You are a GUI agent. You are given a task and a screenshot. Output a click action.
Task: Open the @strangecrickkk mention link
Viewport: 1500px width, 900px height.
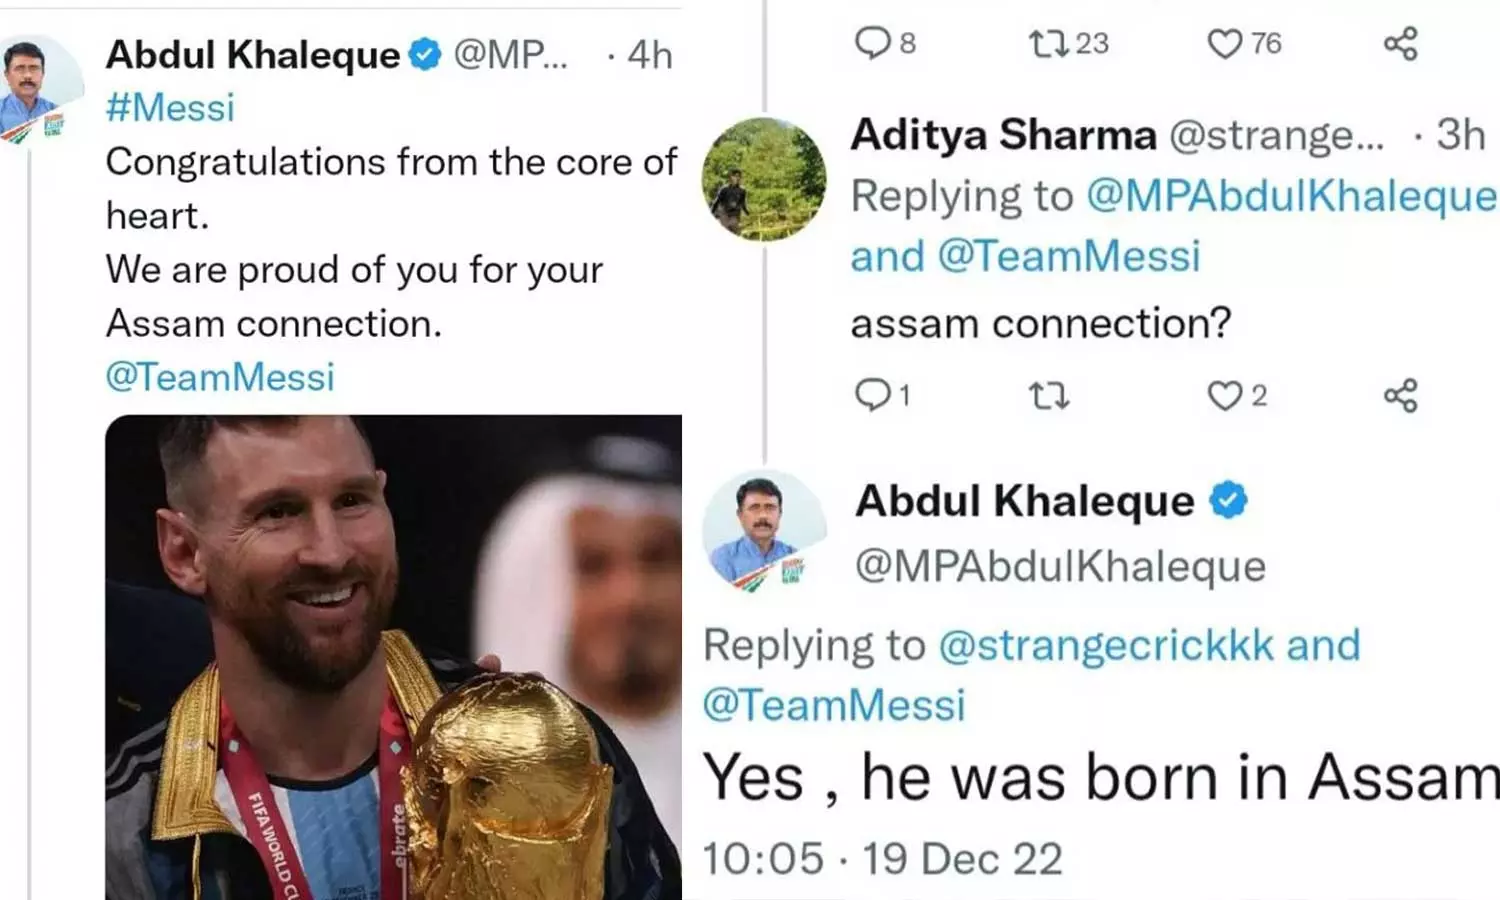(x=1106, y=645)
